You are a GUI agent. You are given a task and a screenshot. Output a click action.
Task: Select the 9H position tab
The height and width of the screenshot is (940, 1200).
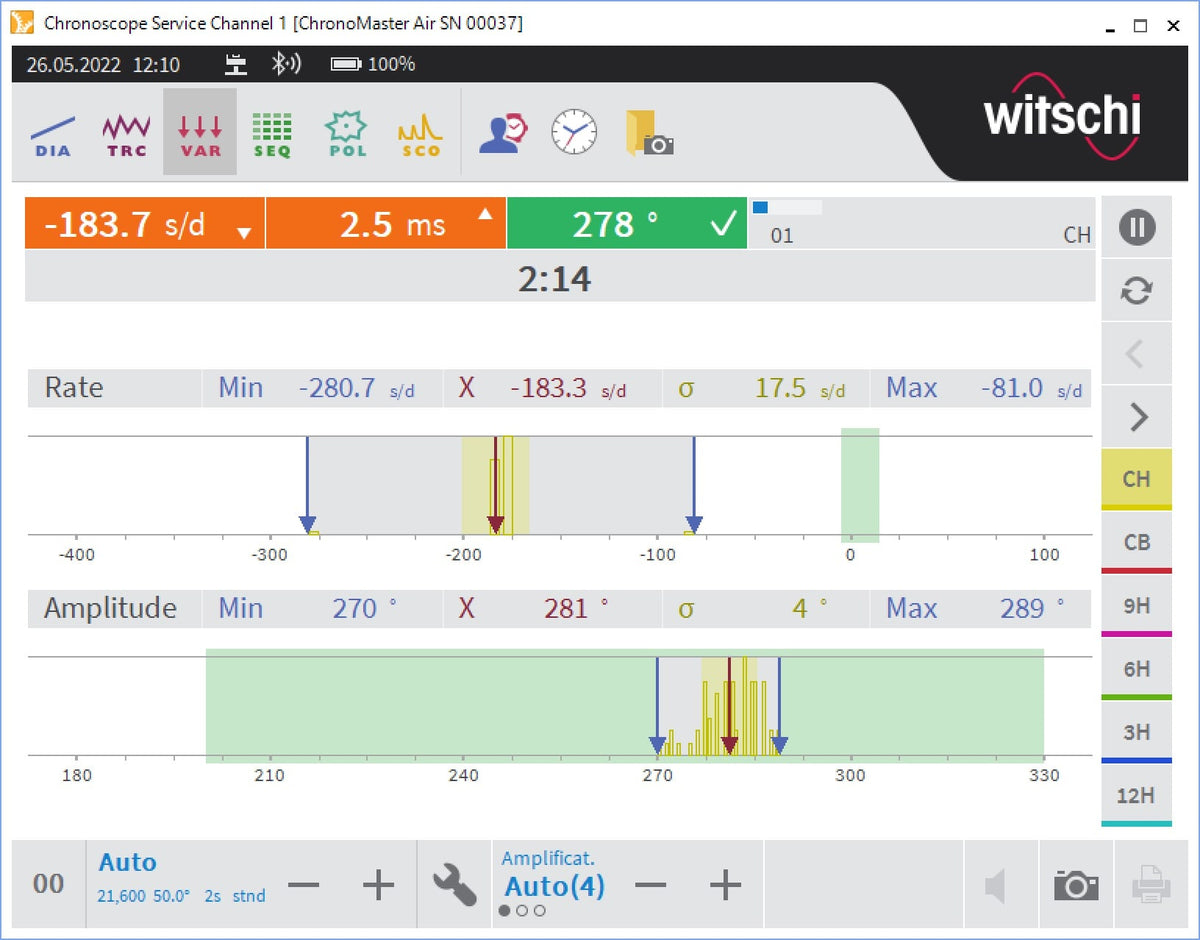click(1136, 605)
